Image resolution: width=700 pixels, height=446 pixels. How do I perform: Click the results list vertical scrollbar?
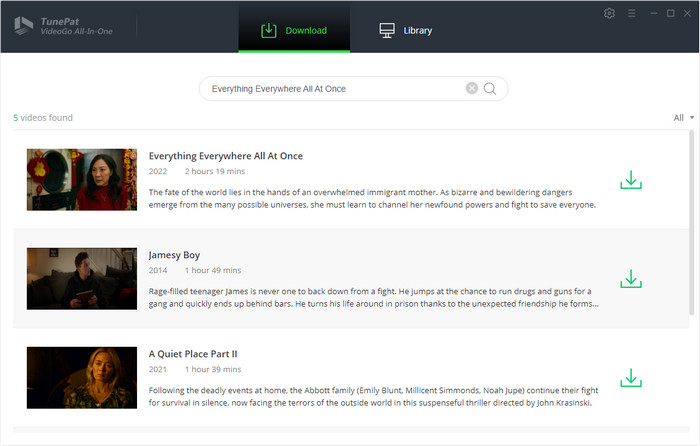pyautogui.click(x=691, y=220)
